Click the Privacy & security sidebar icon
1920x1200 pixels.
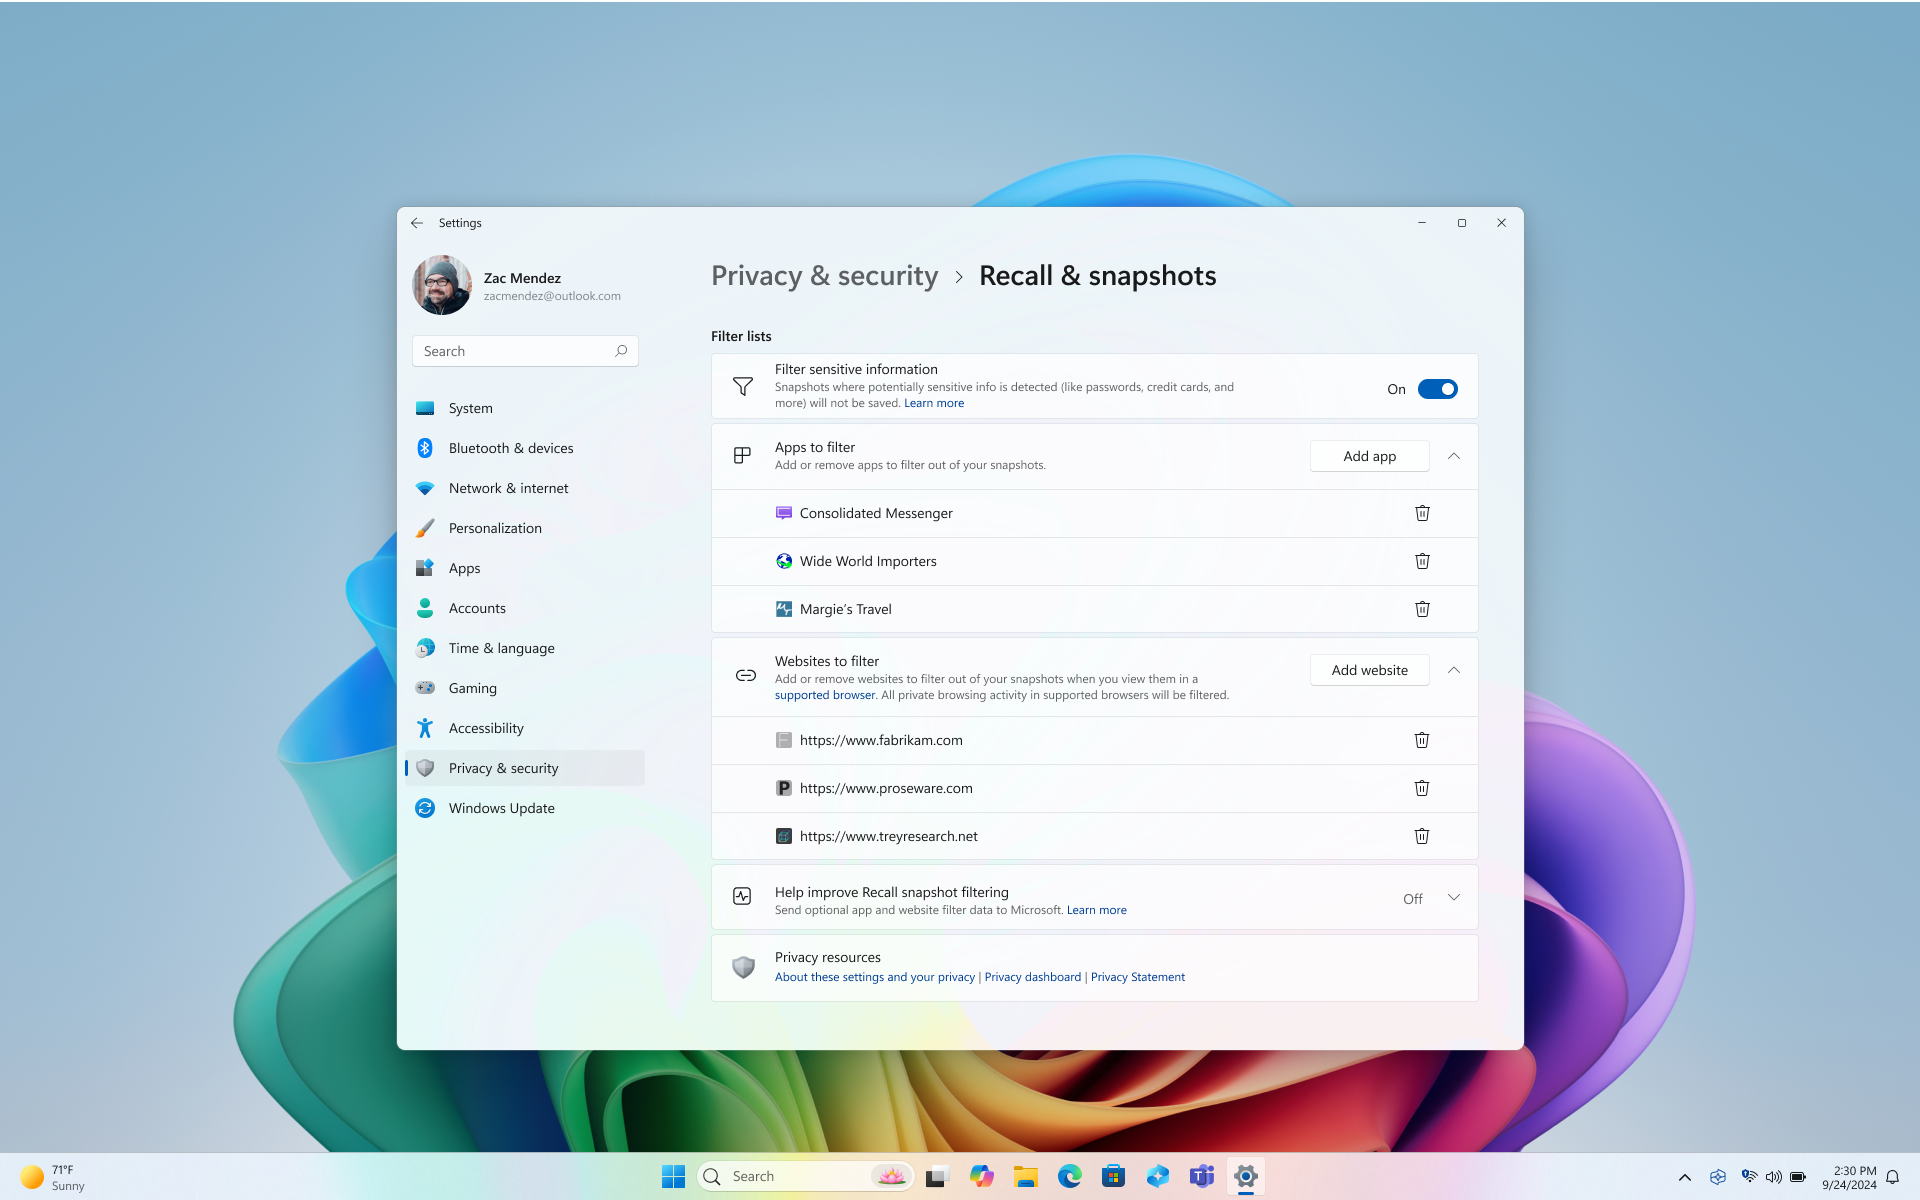426,767
